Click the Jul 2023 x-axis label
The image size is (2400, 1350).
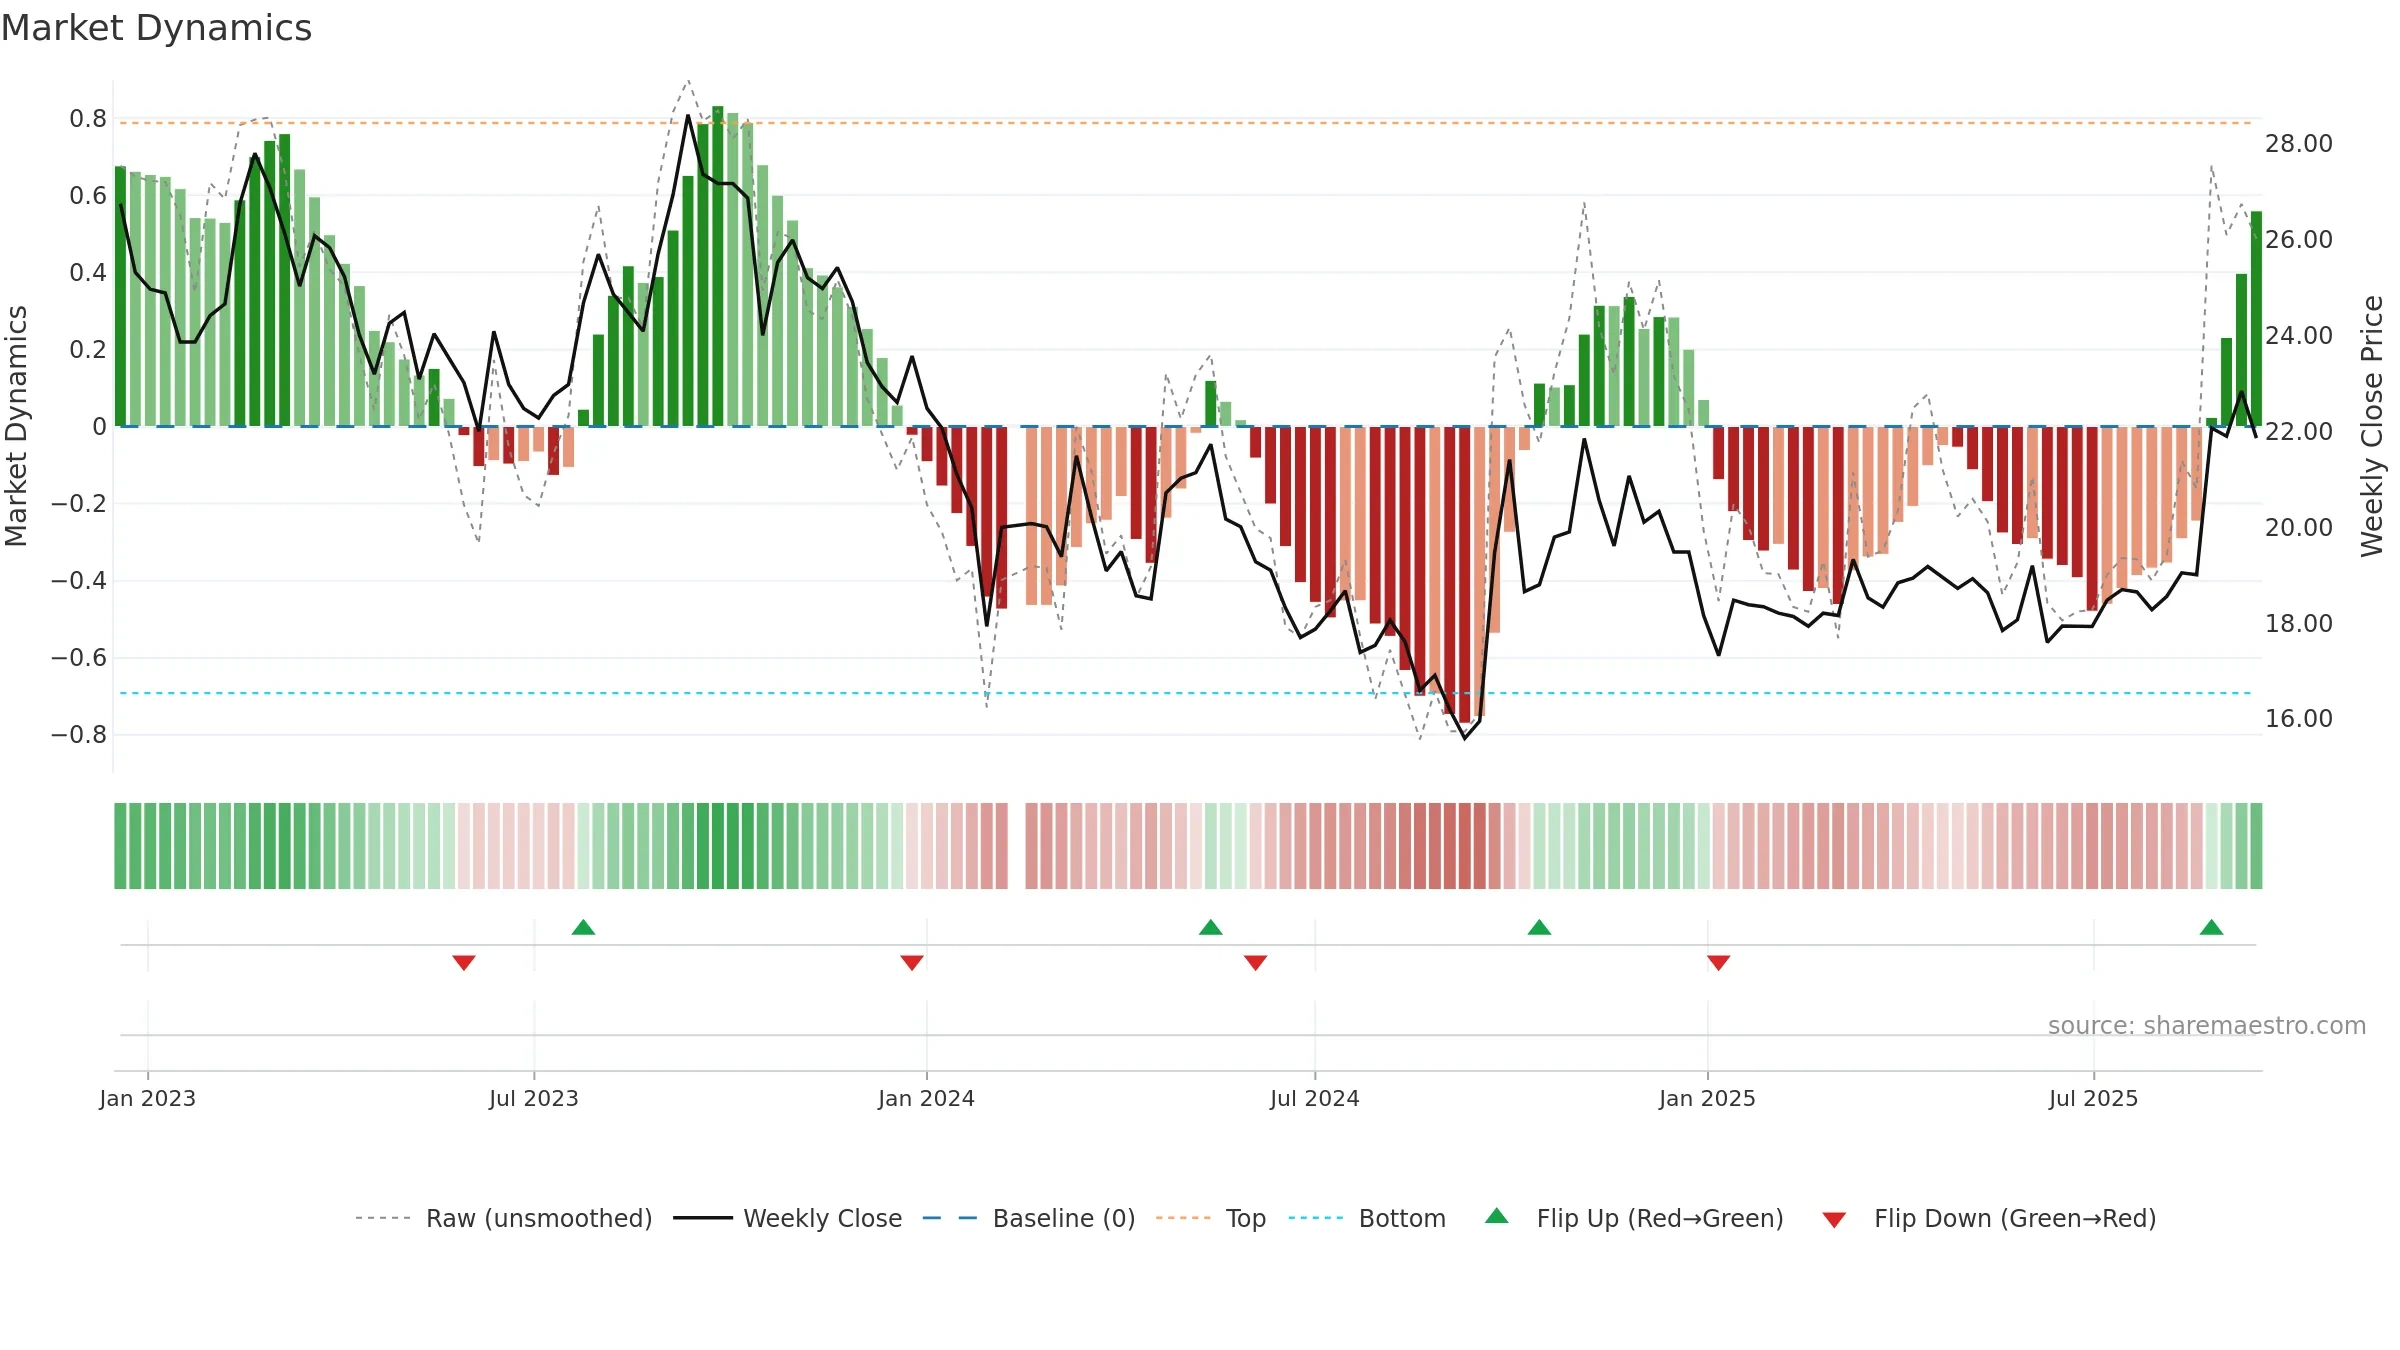pyautogui.click(x=533, y=1098)
